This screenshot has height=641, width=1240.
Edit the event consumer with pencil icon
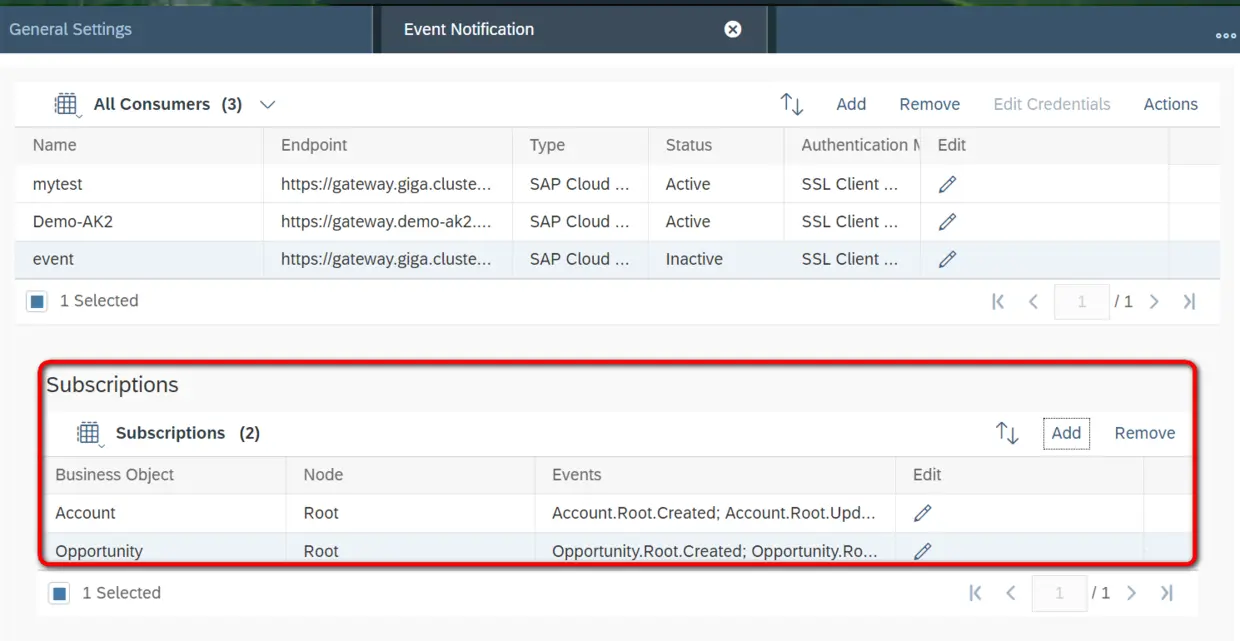point(947,259)
